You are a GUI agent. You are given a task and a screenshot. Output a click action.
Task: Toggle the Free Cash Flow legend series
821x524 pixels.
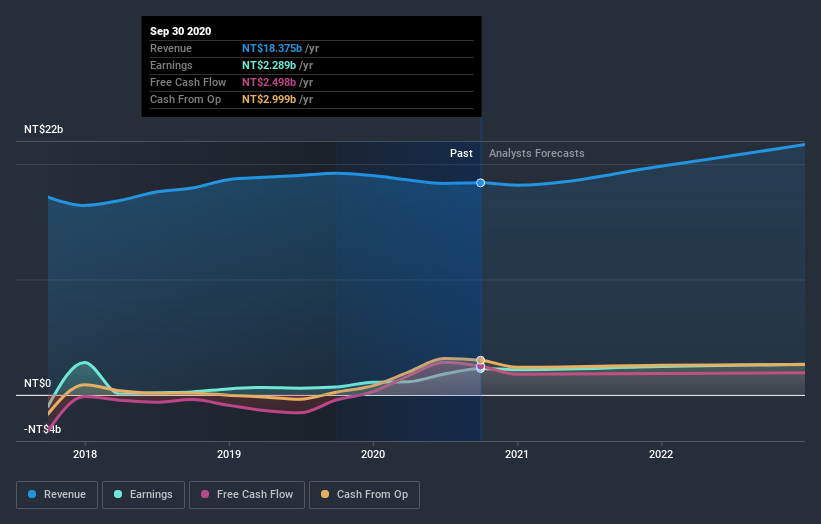coord(247,495)
